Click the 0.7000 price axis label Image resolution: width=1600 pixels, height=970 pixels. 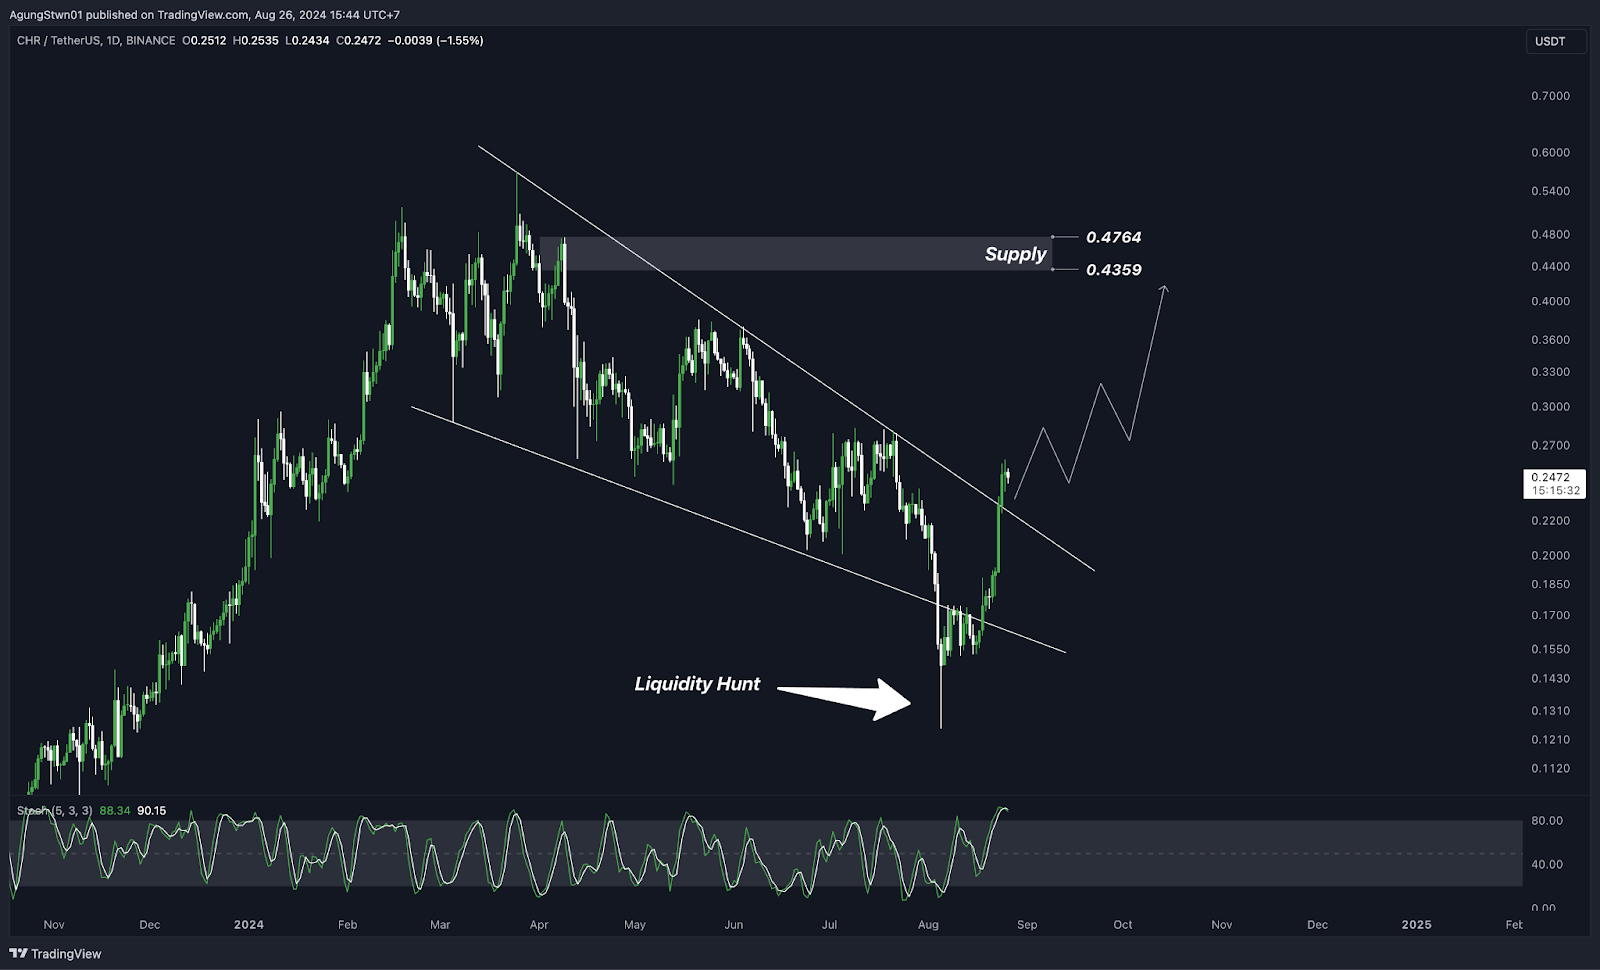coord(1550,96)
